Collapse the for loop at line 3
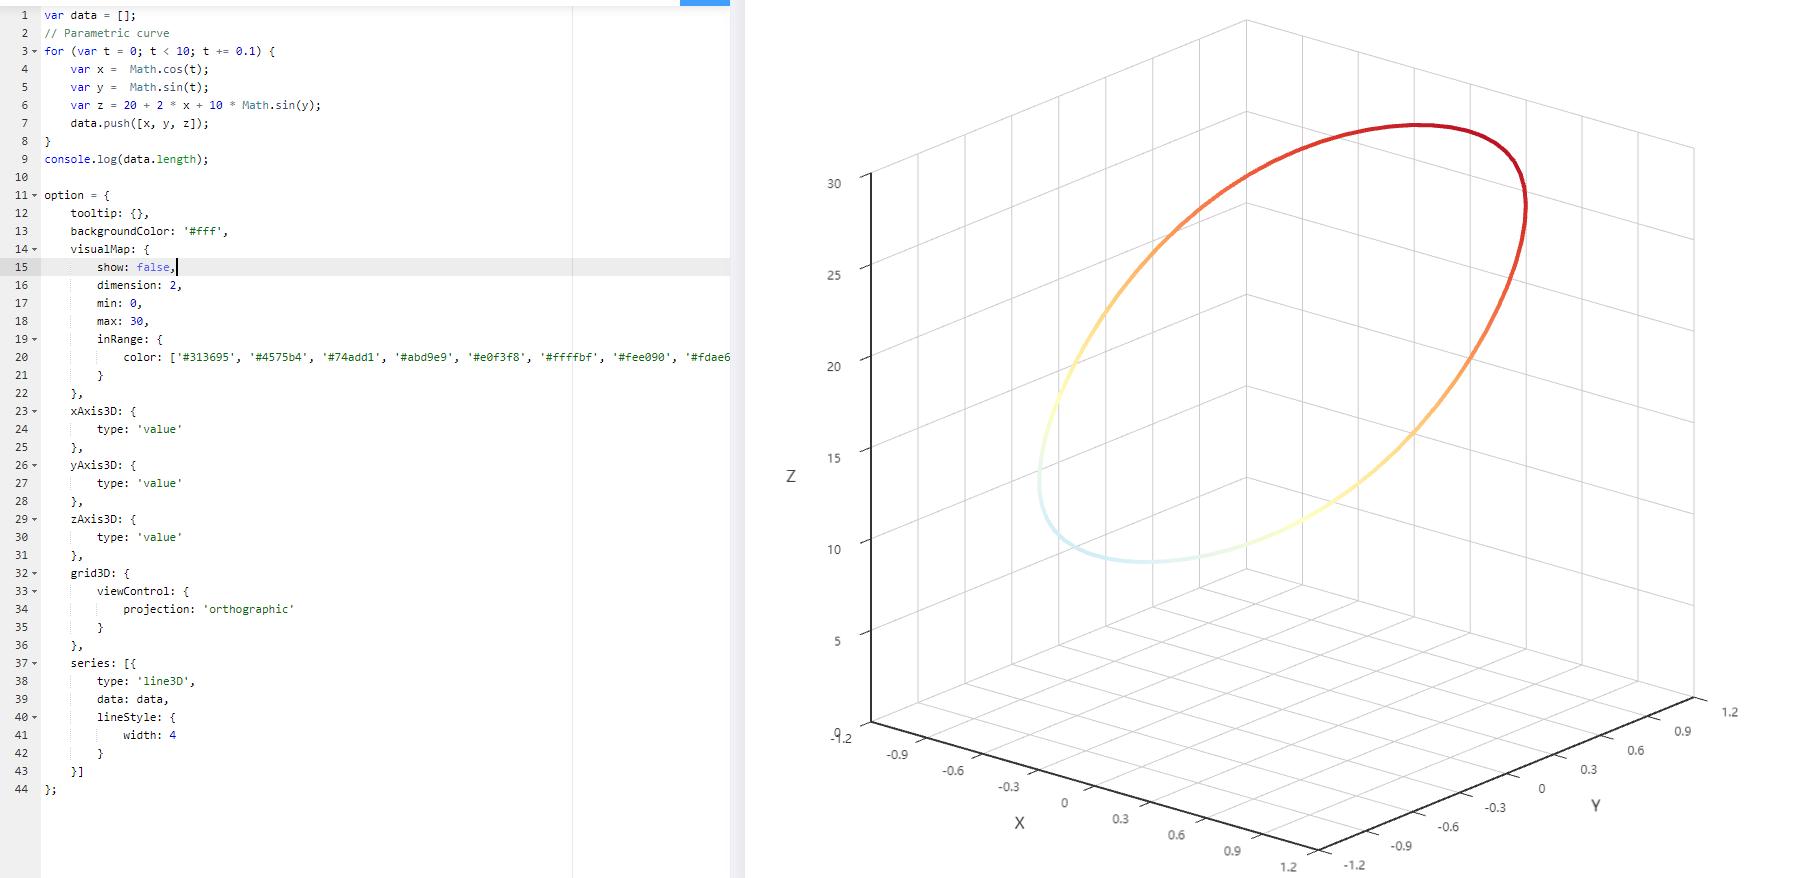Viewport: 1816px width, 878px height. (x=34, y=51)
